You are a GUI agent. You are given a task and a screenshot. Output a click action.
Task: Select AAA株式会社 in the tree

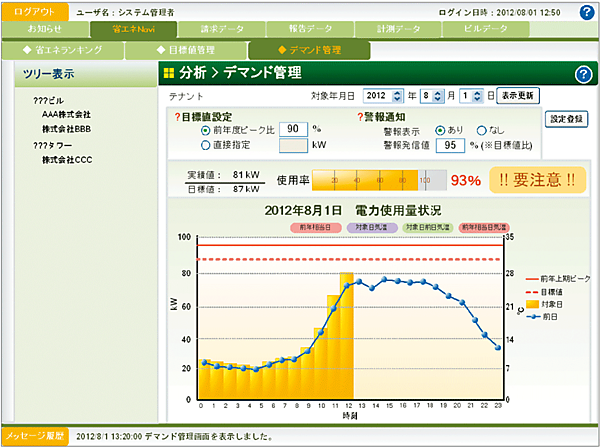[66, 114]
